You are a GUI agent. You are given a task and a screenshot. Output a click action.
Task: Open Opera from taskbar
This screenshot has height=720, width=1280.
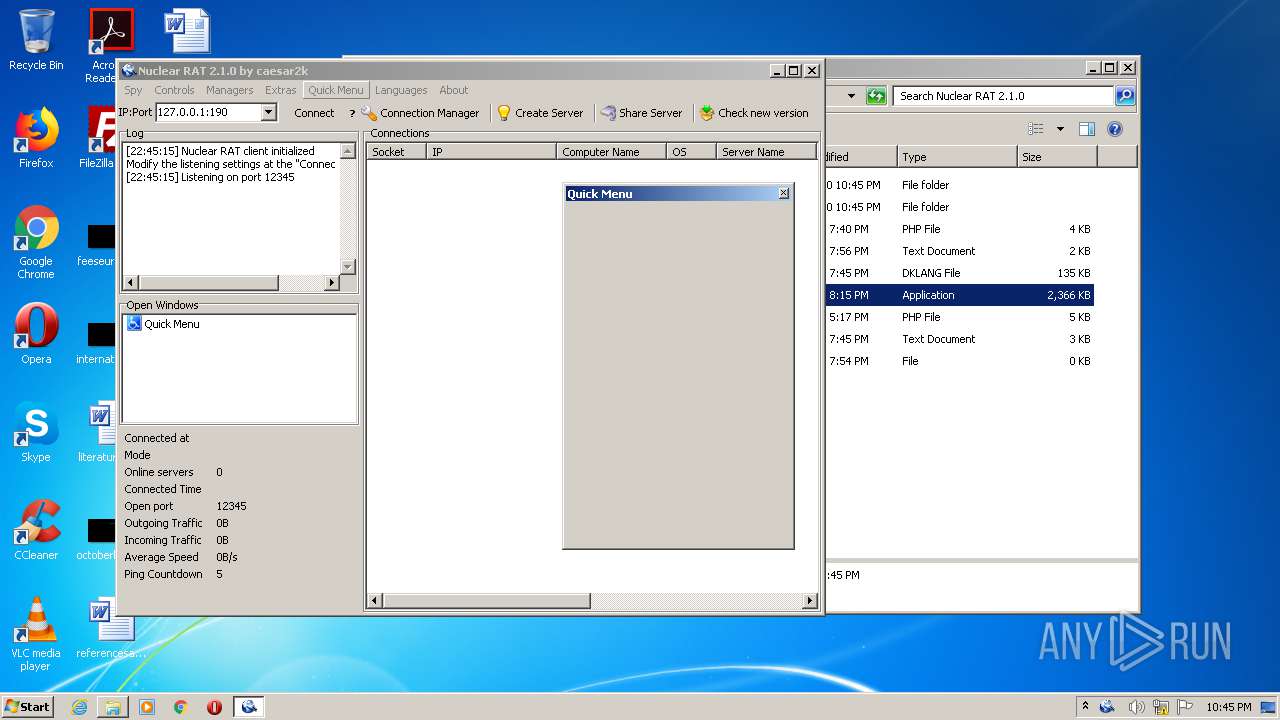coord(214,707)
